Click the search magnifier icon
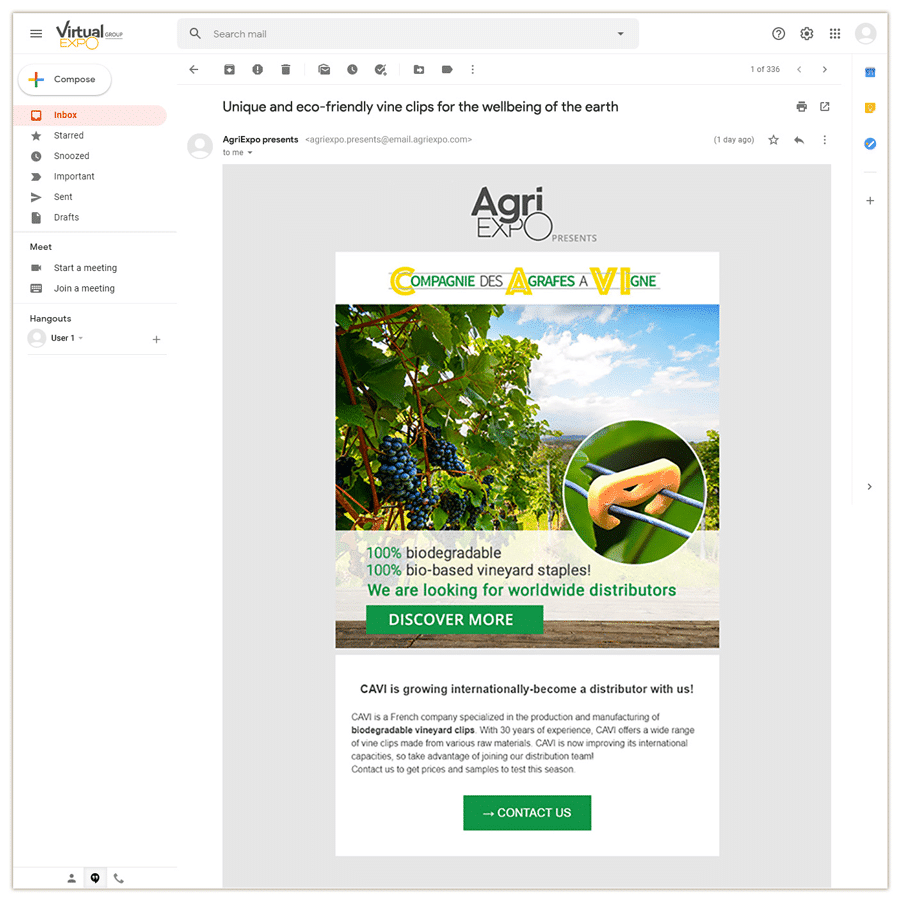The image size is (900, 901). (195, 34)
